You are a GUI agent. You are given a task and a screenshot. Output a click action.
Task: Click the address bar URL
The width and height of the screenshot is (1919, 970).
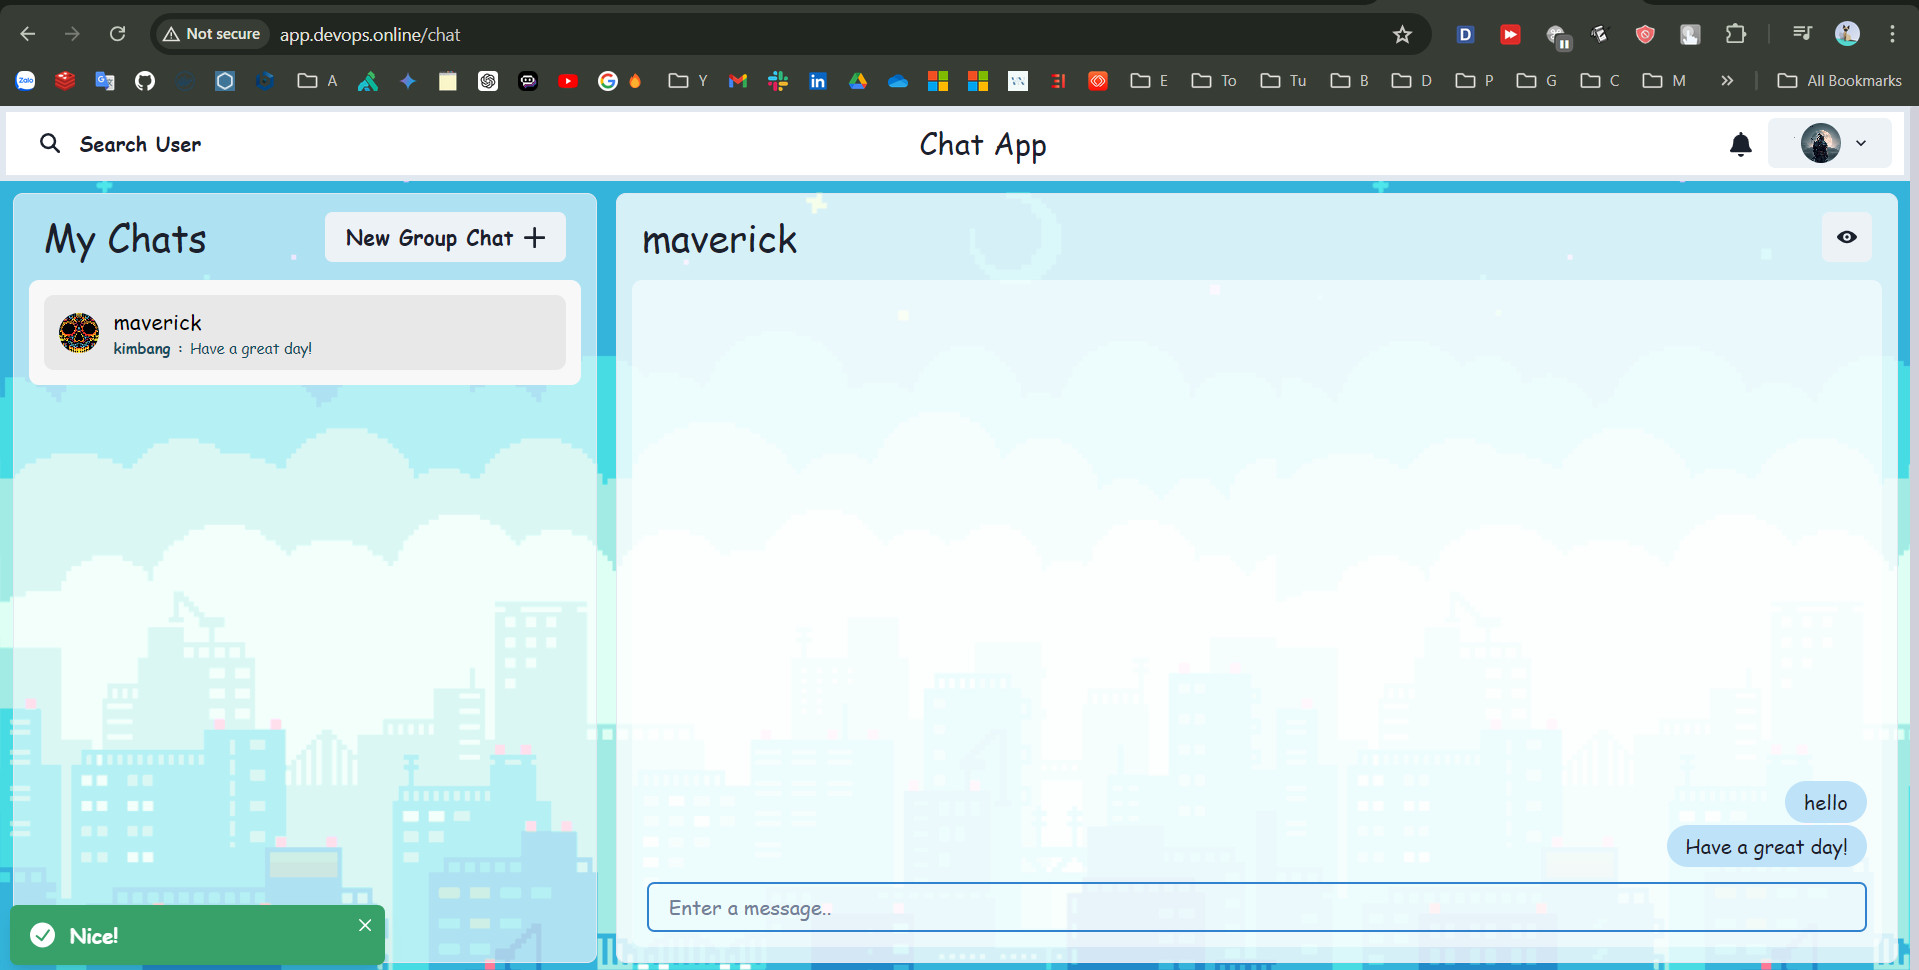pos(370,35)
